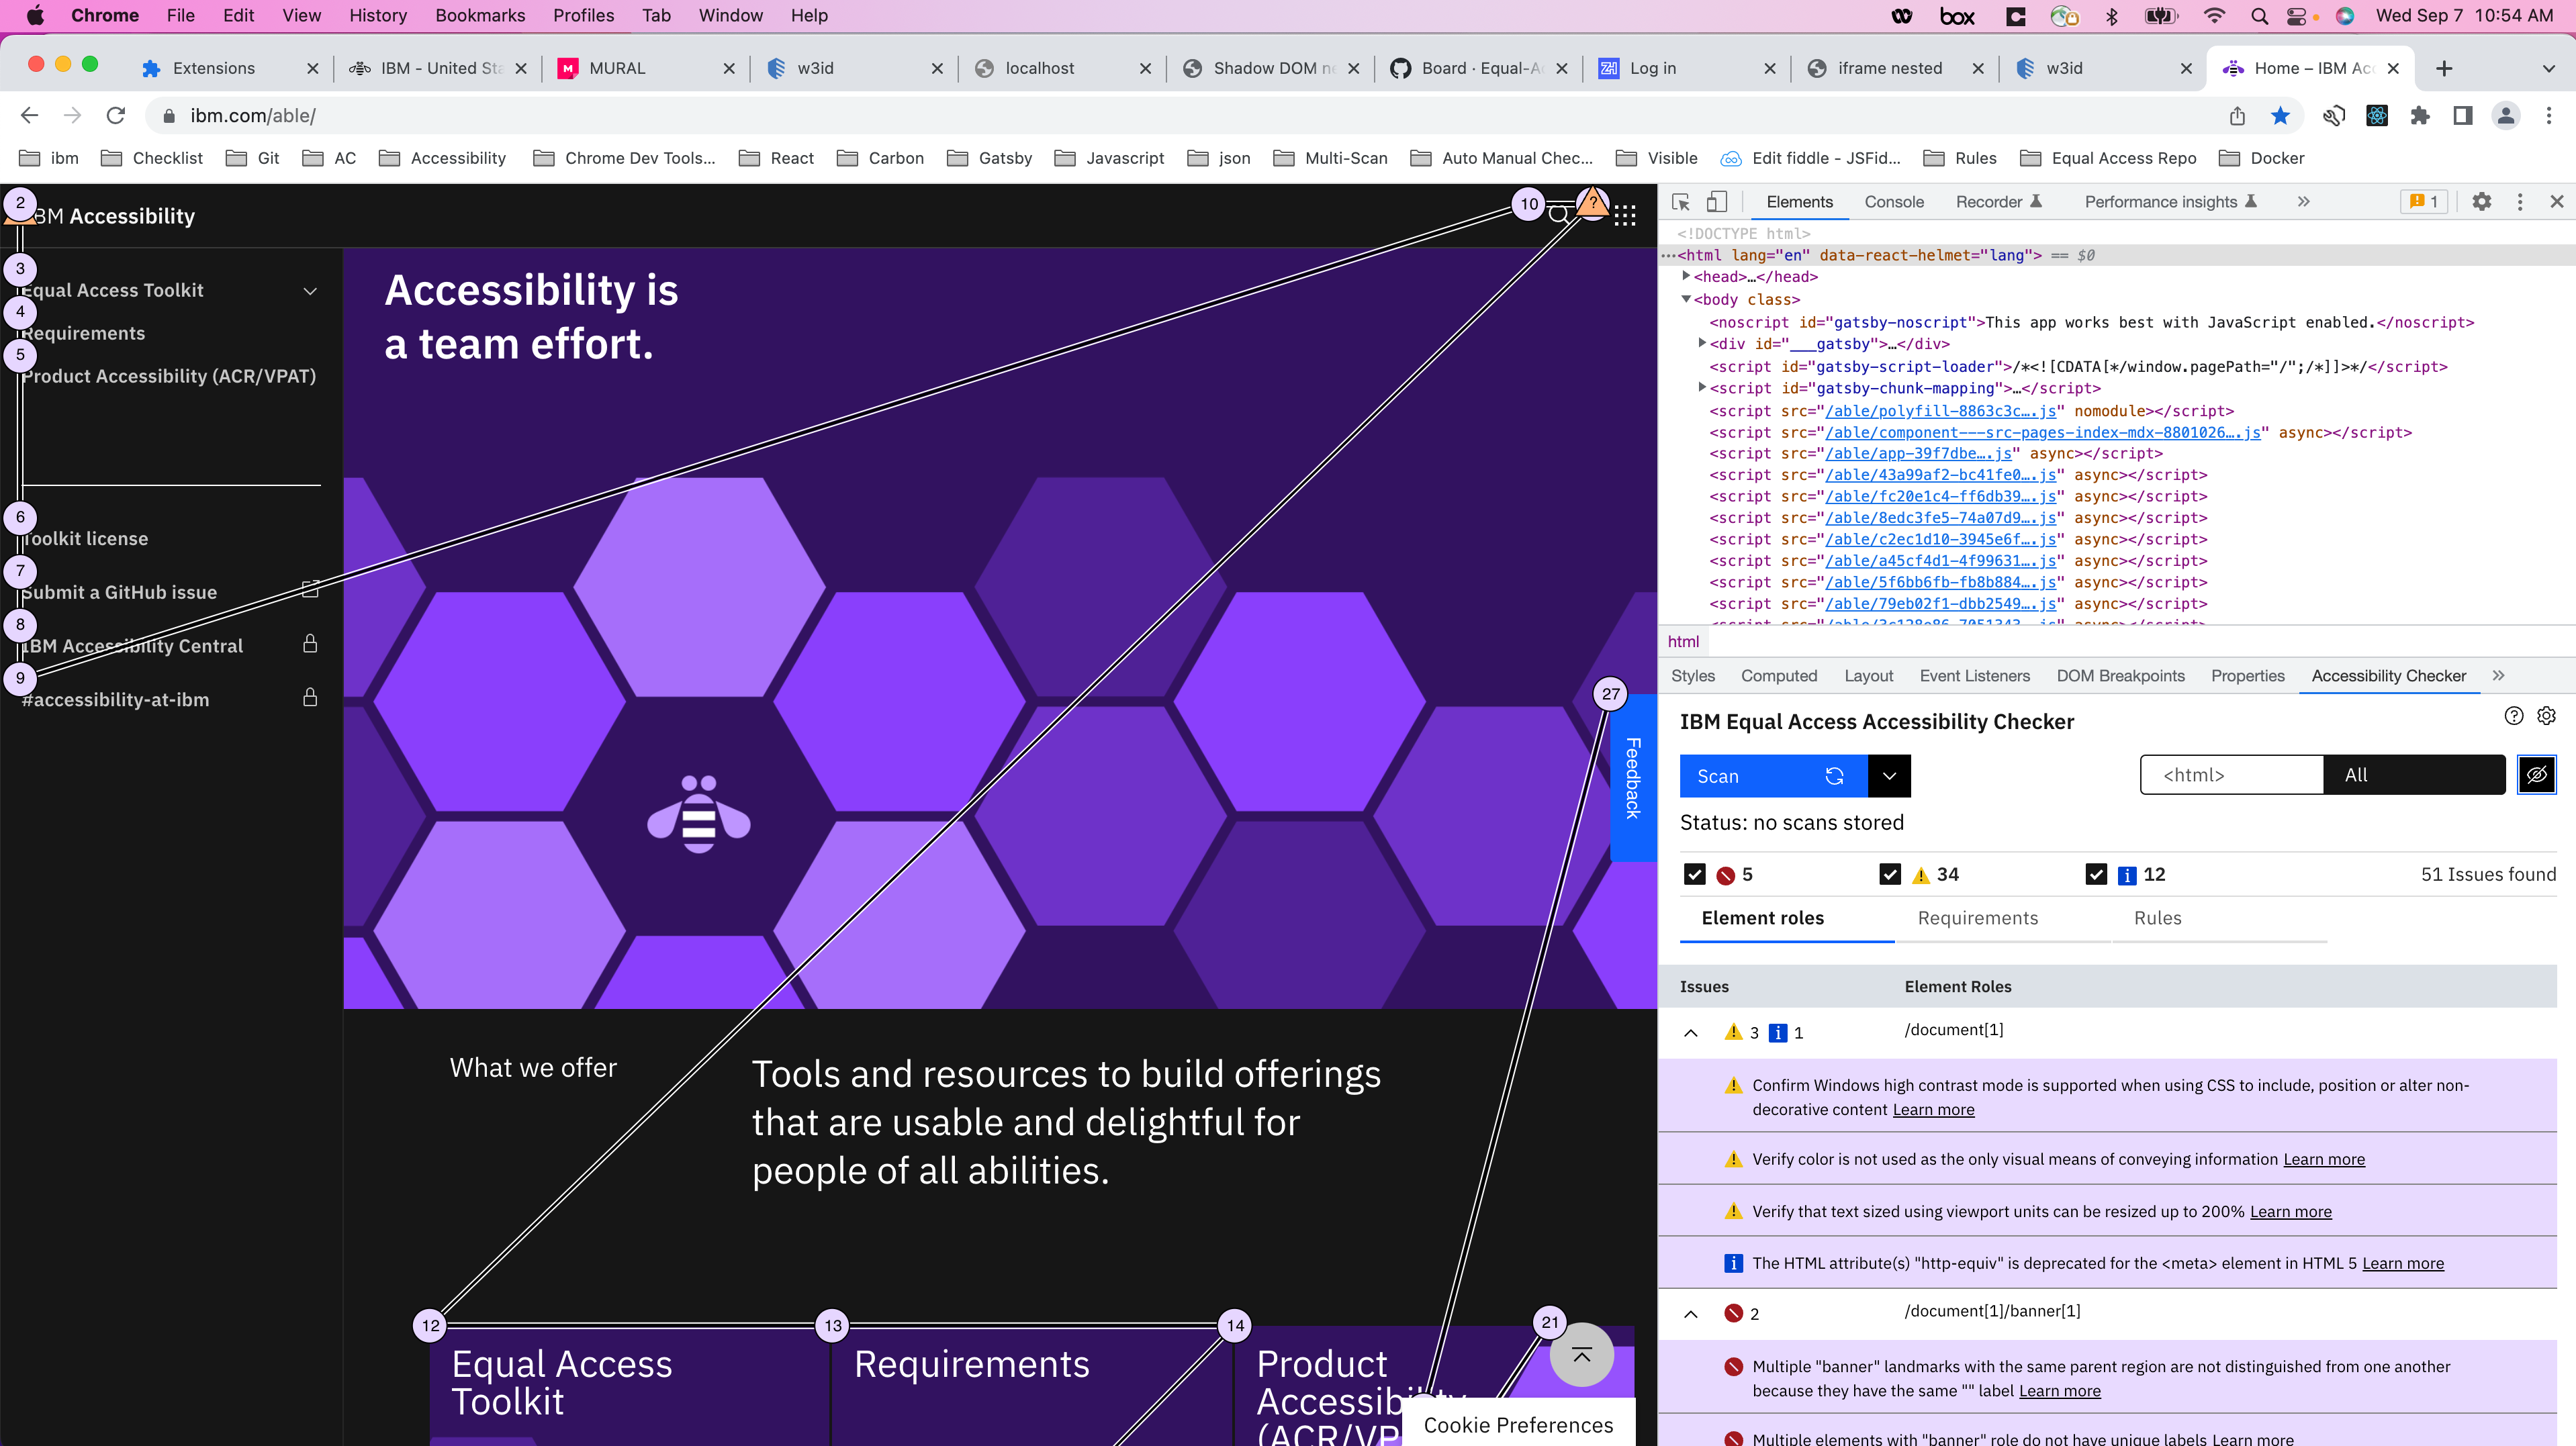This screenshot has height=1446, width=2576.
Task: Open the Accessibility Checker settings gear
Action: point(2547,716)
